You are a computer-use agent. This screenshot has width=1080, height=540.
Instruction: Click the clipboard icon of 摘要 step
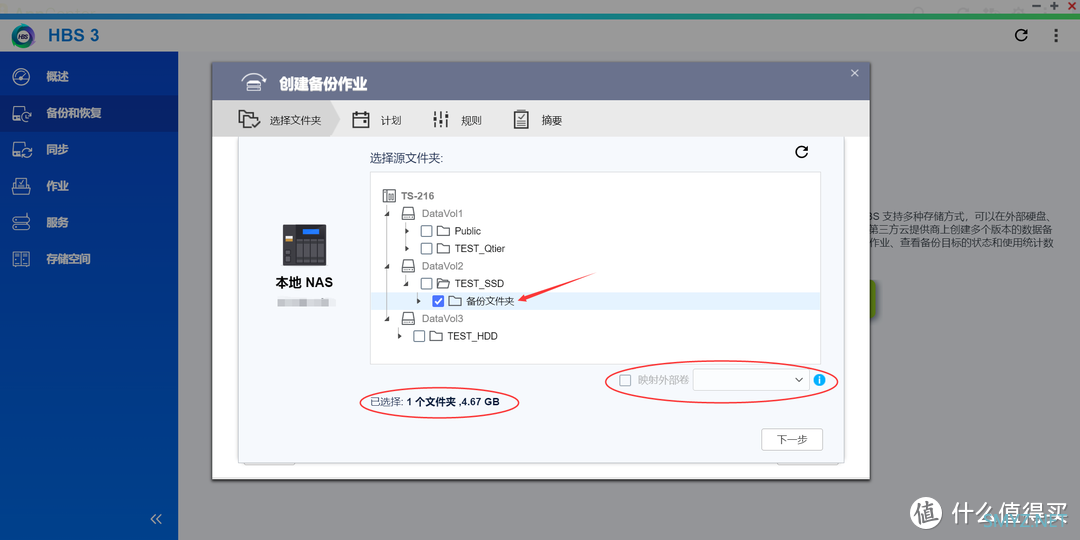521,120
